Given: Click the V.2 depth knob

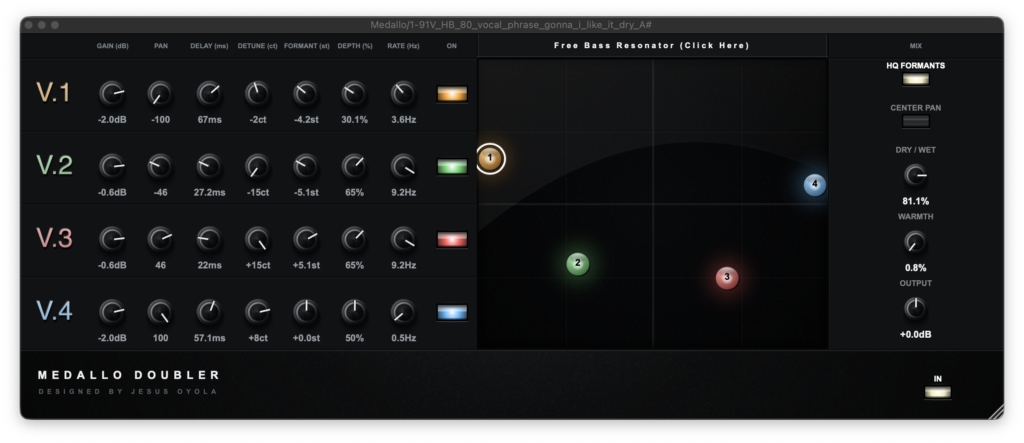Looking at the screenshot, I should pyautogui.click(x=354, y=167).
